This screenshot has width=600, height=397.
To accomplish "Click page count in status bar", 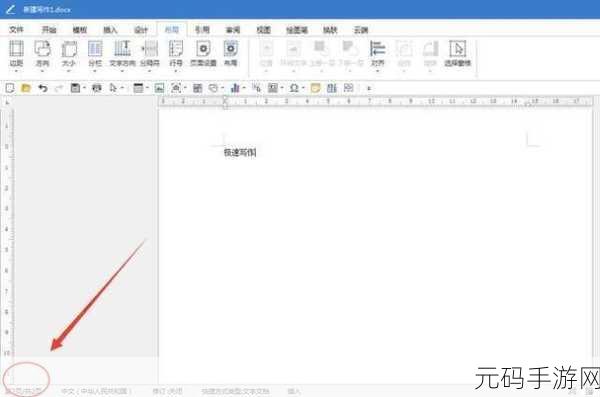I will coord(23,391).
